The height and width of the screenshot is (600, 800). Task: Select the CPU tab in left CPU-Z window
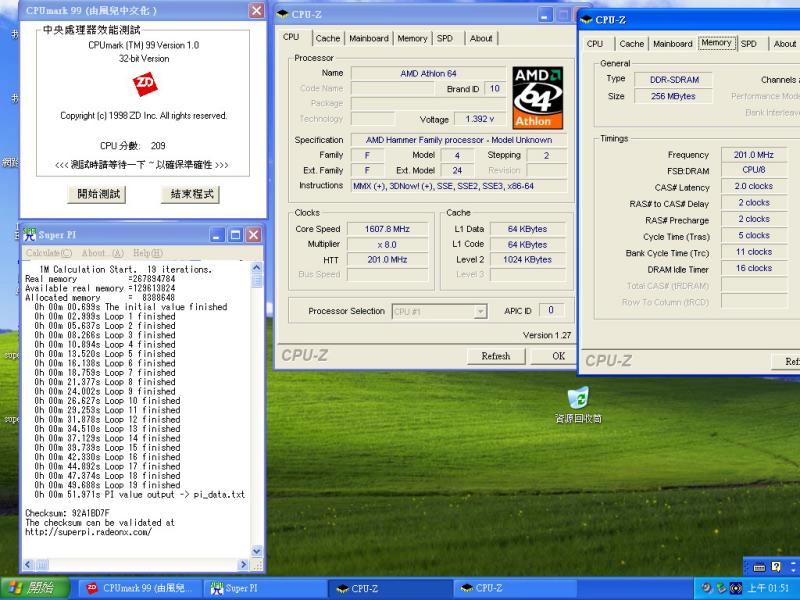point(291,37)
